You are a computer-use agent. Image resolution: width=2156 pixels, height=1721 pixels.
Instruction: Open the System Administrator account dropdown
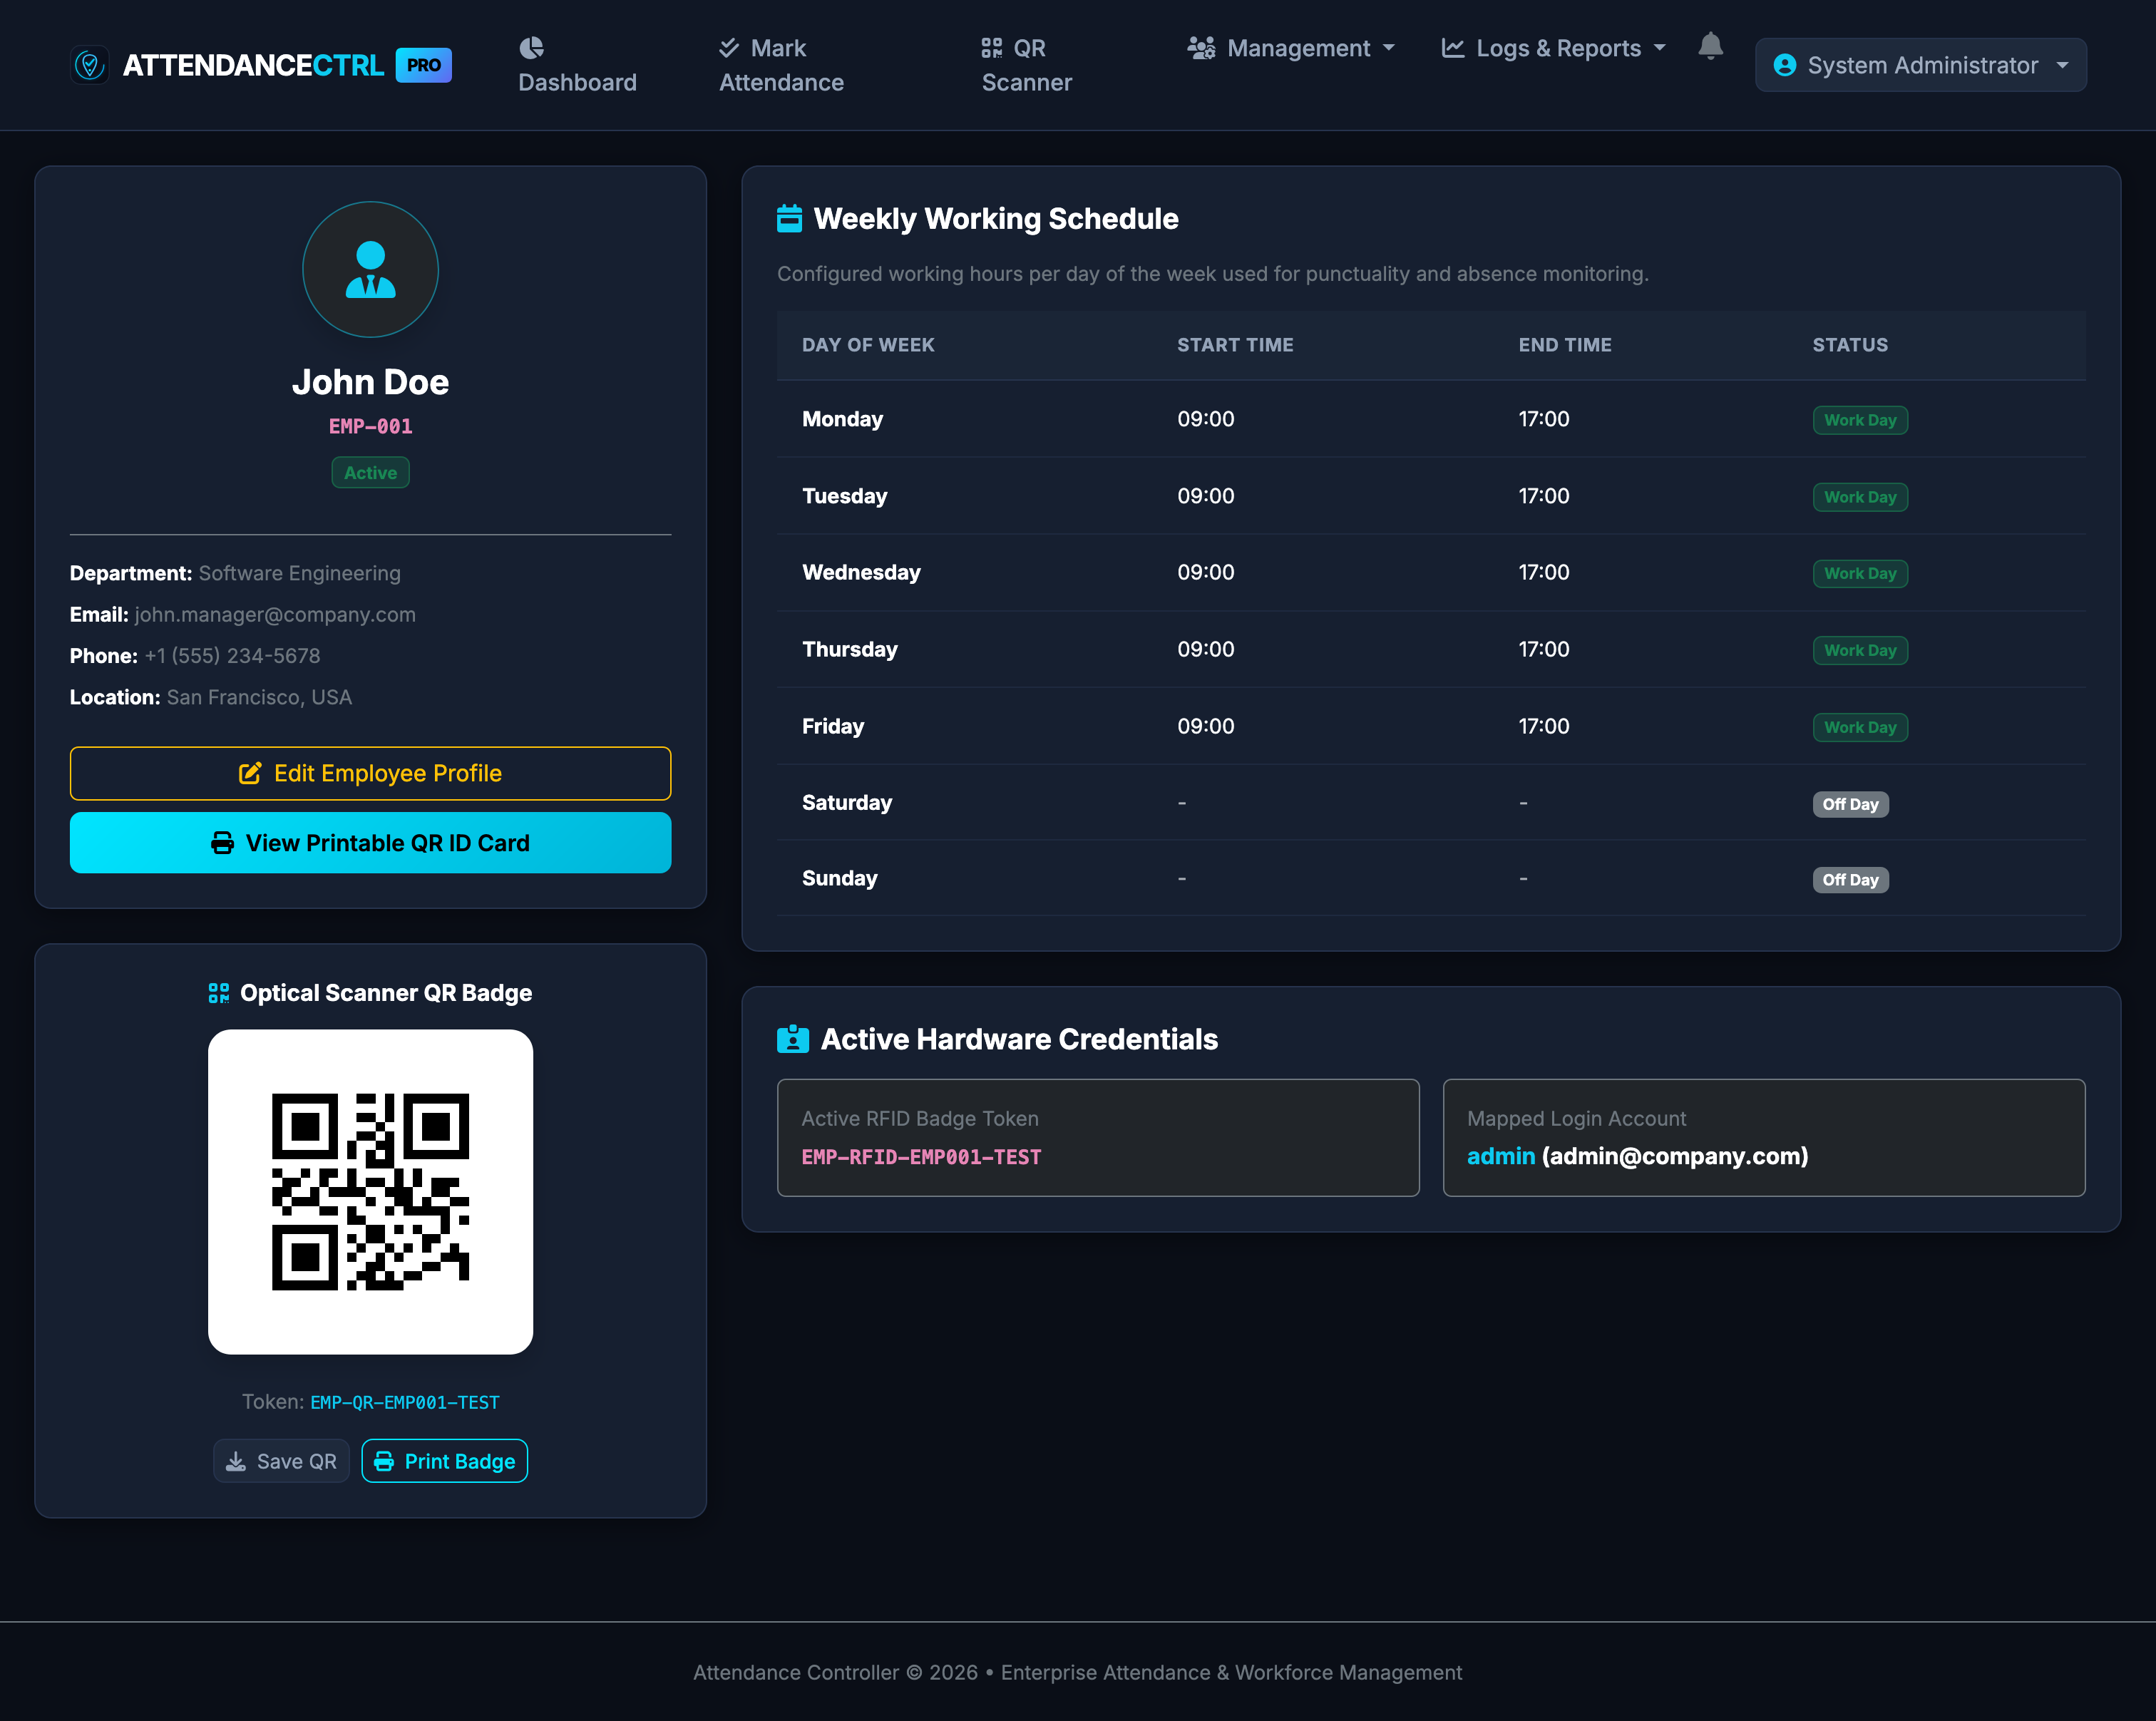click(x=1920, y=65)
